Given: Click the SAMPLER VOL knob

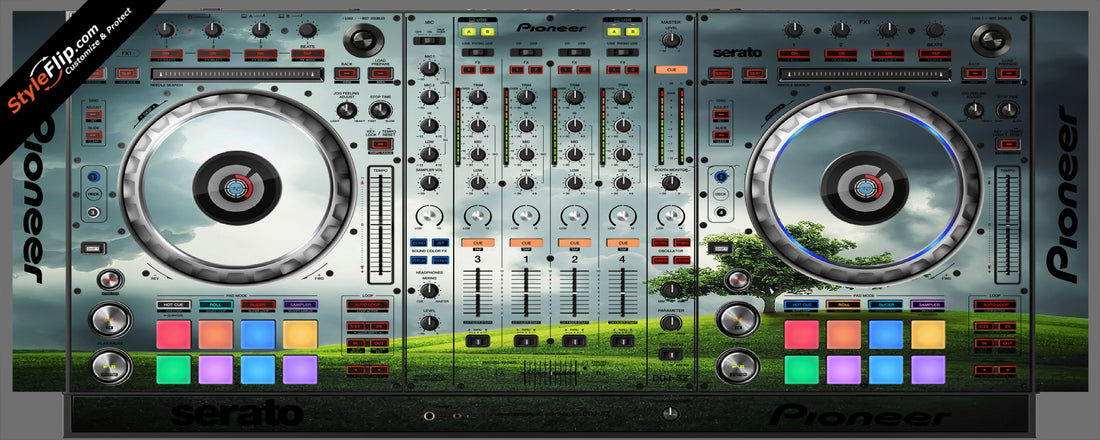Looking at the screenshot, I should tap(429, 183).
